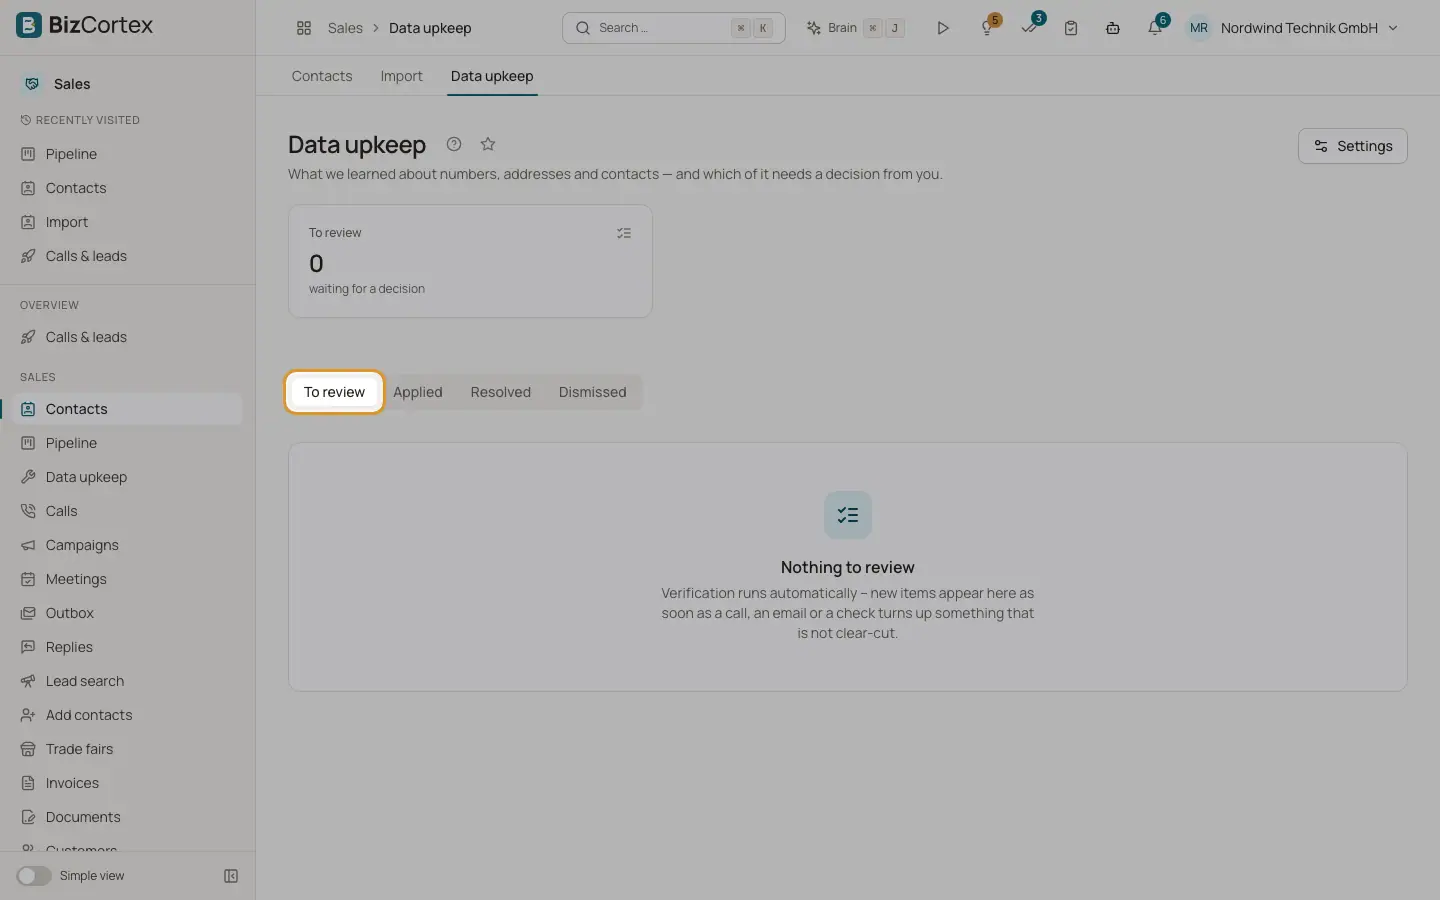Open the notifications bell with badge 6

[x=1155, y=28]
